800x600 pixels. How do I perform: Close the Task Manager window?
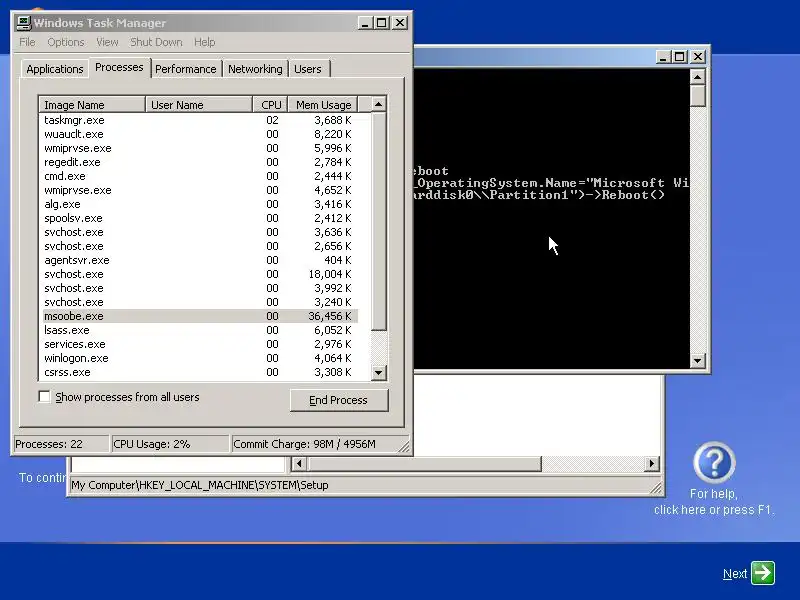(400, 23)
